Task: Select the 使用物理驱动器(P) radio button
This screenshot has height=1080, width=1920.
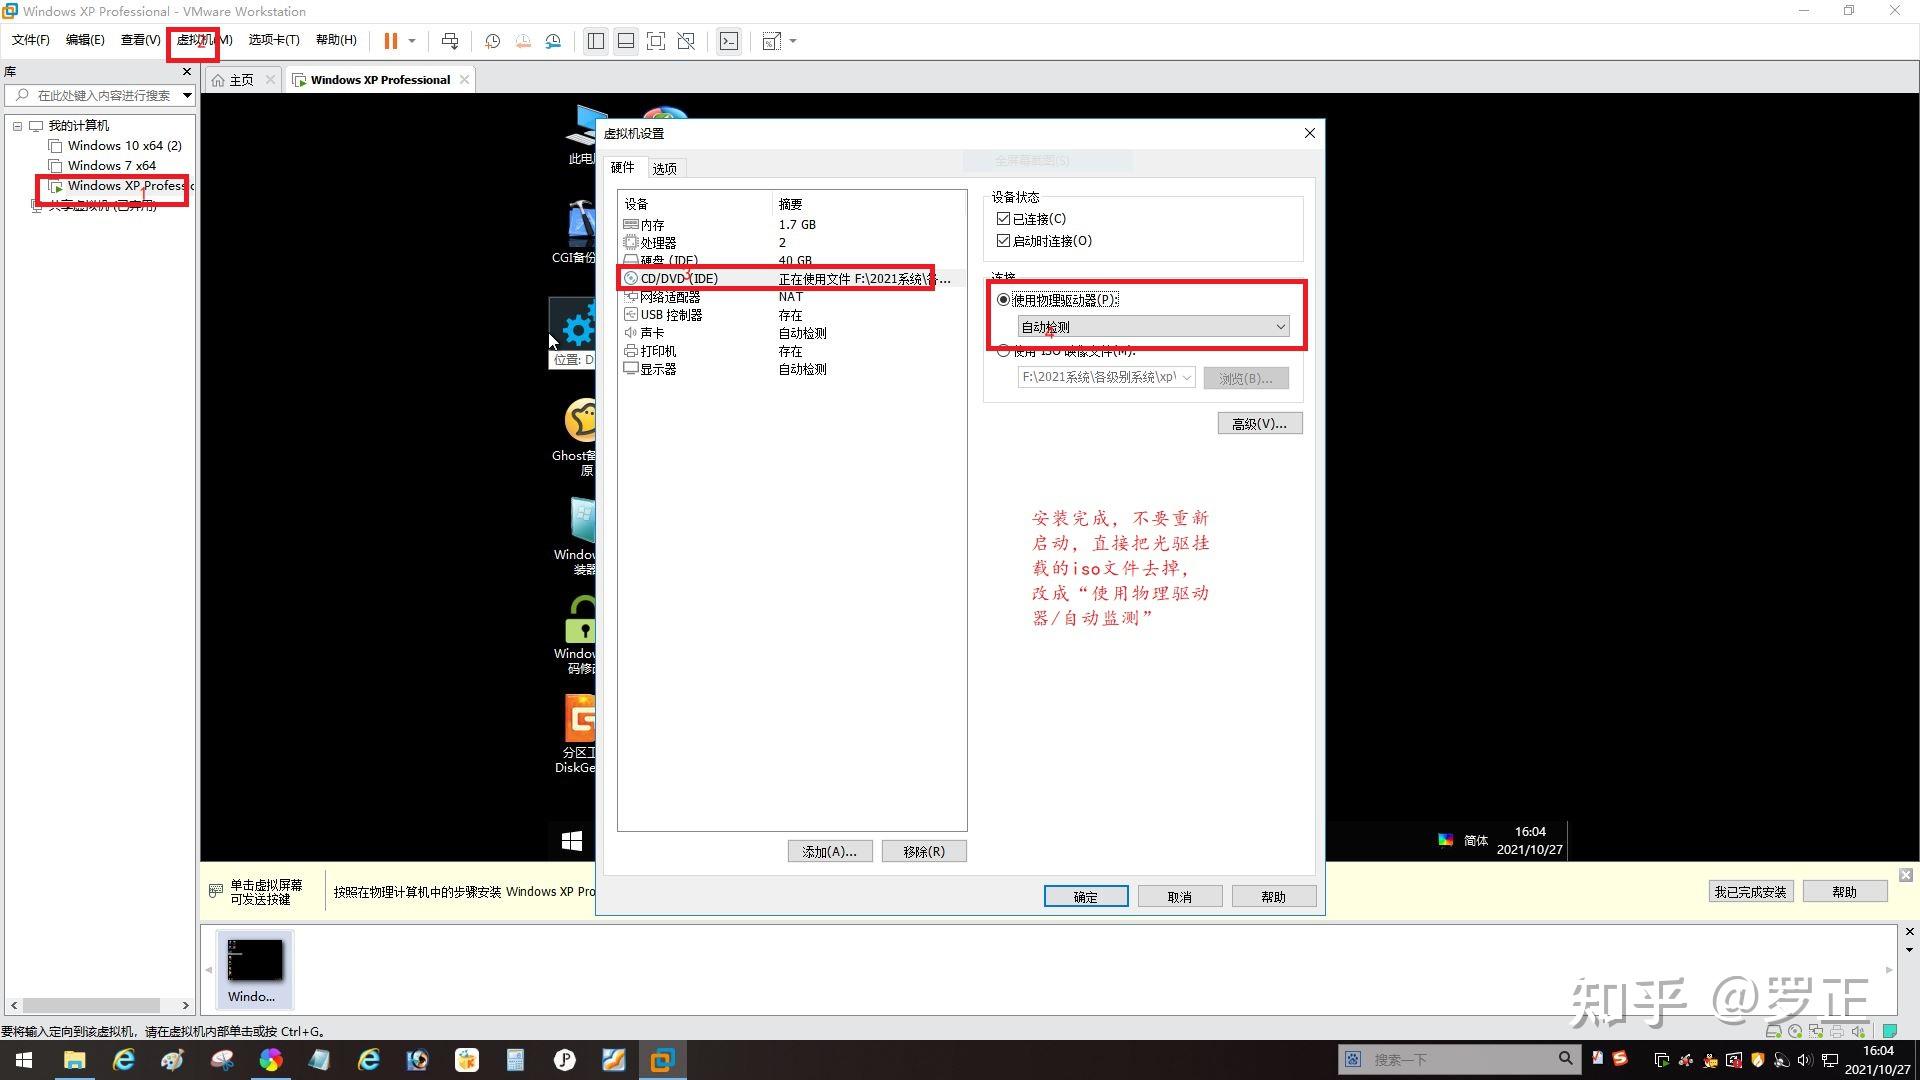Action: [1003, 299]
